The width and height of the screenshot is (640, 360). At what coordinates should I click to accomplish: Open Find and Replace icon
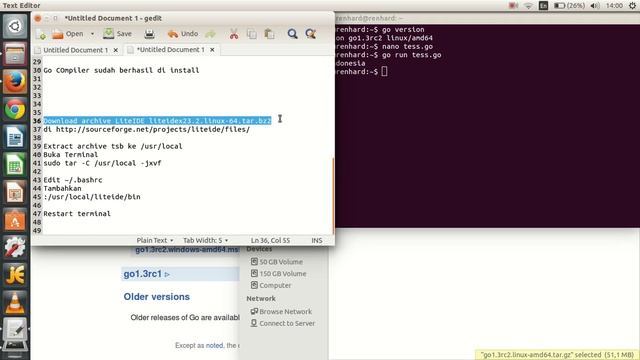click(x=311, y=34)
